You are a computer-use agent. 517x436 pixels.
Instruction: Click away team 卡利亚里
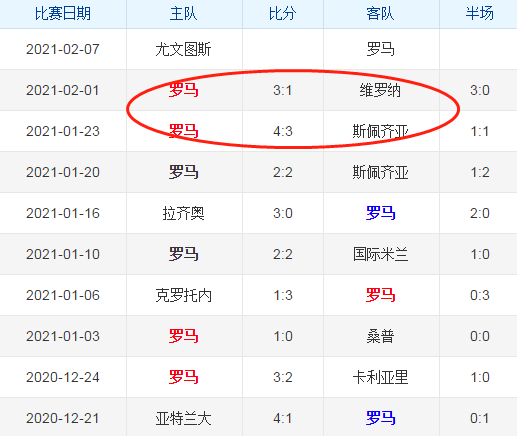(x=381, y=377)
